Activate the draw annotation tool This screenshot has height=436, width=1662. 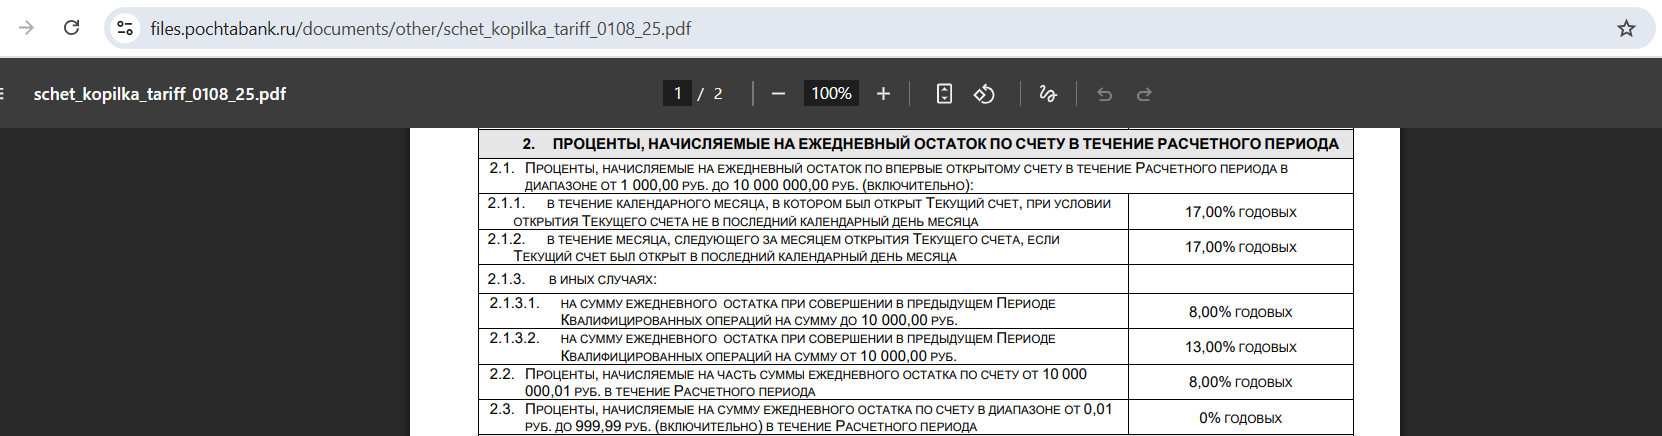point(1047,93)
